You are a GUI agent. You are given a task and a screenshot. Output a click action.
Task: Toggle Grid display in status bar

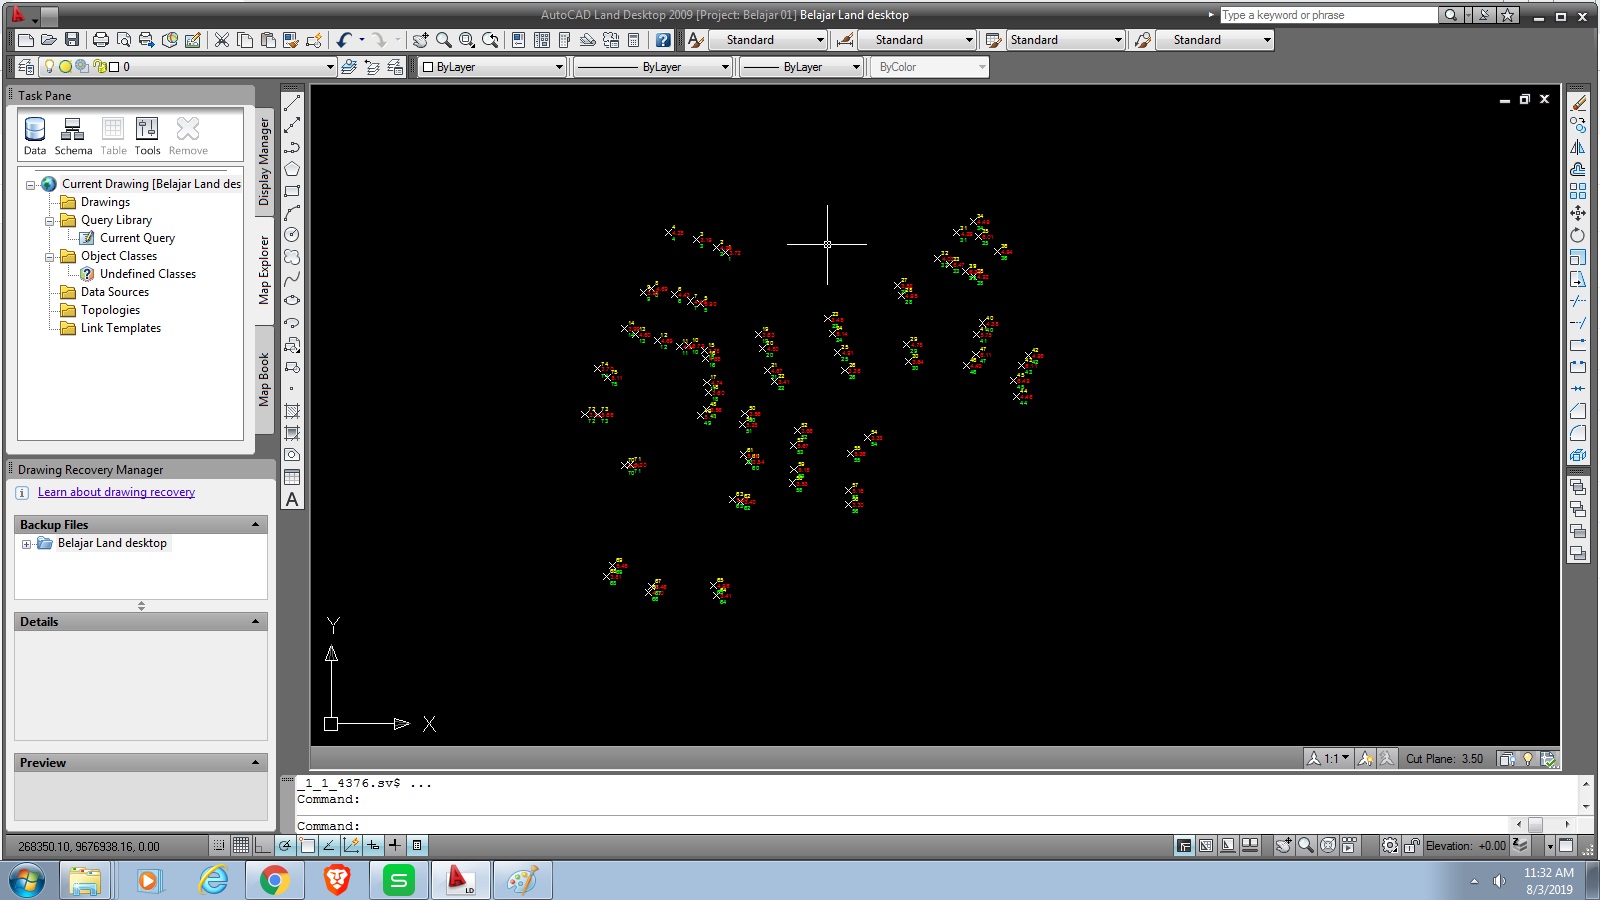point(241,845)
